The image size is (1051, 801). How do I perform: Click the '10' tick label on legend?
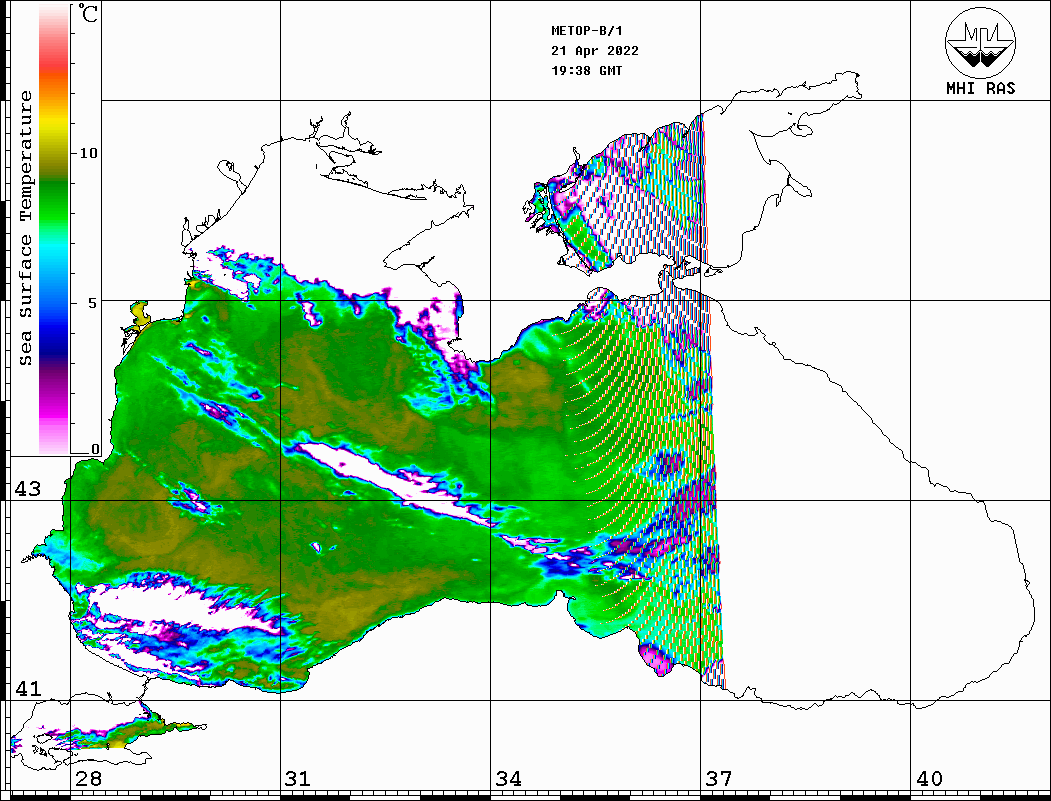88,153
